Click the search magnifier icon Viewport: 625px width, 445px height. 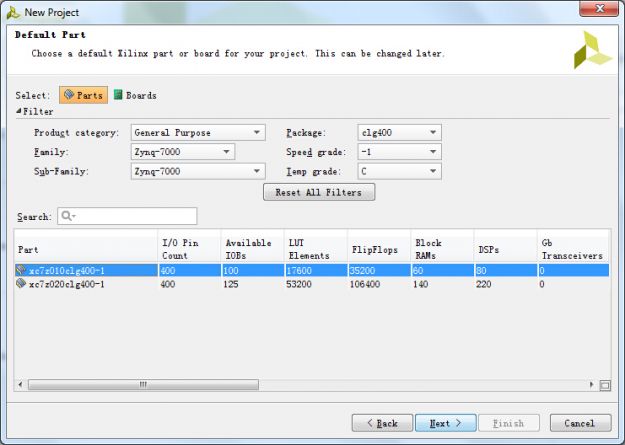coord(67,216)
